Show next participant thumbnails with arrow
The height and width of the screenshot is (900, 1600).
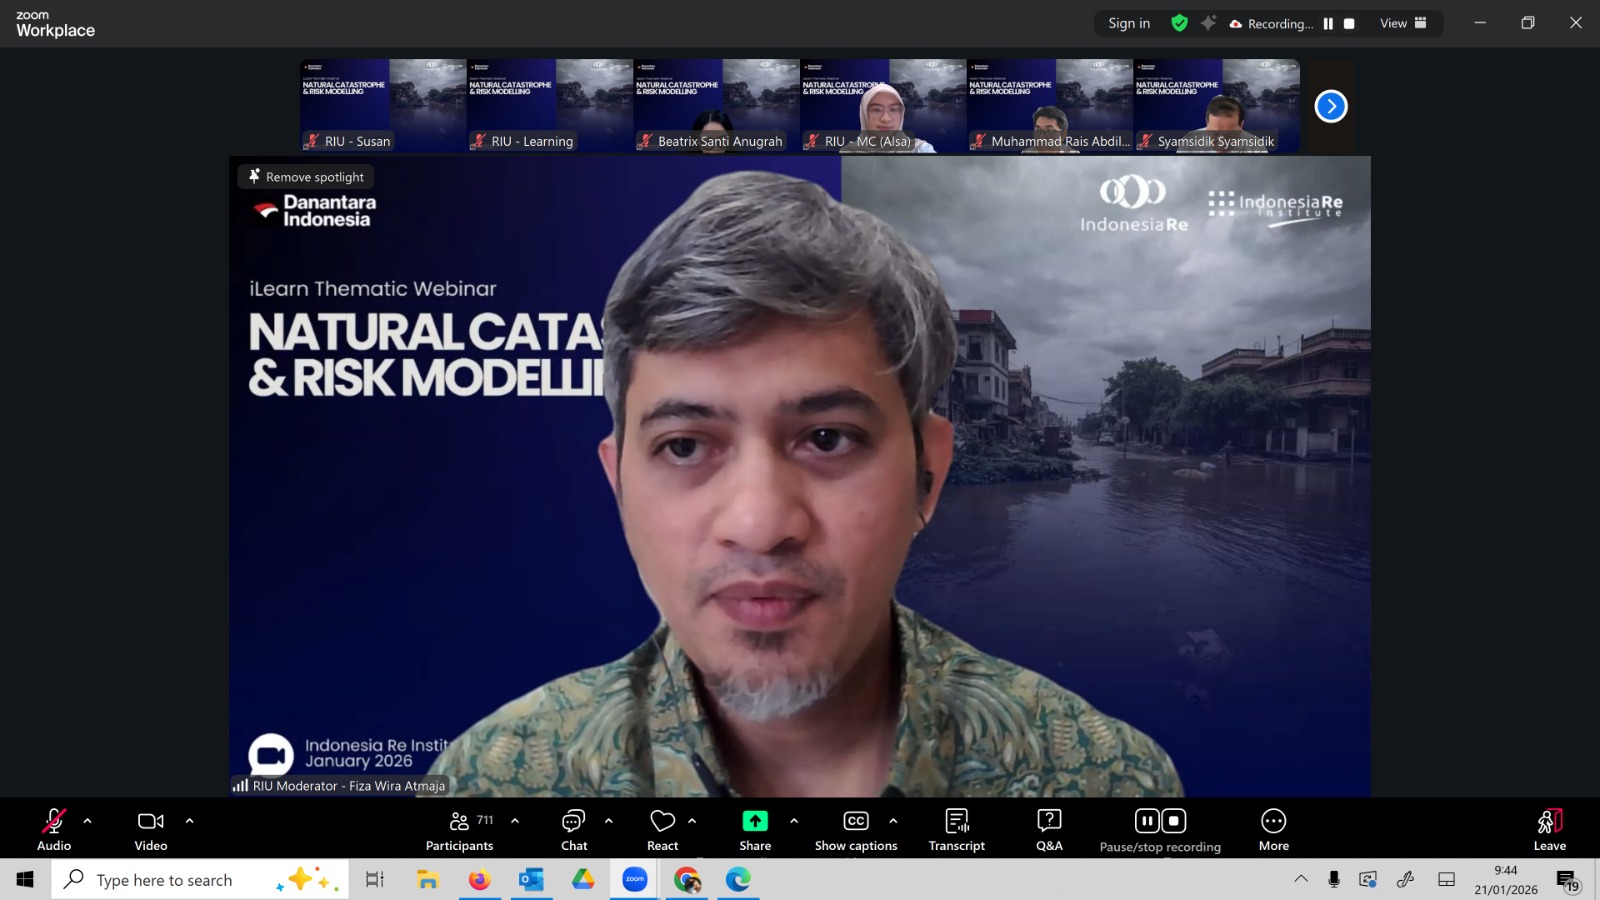coord(1330,106)
